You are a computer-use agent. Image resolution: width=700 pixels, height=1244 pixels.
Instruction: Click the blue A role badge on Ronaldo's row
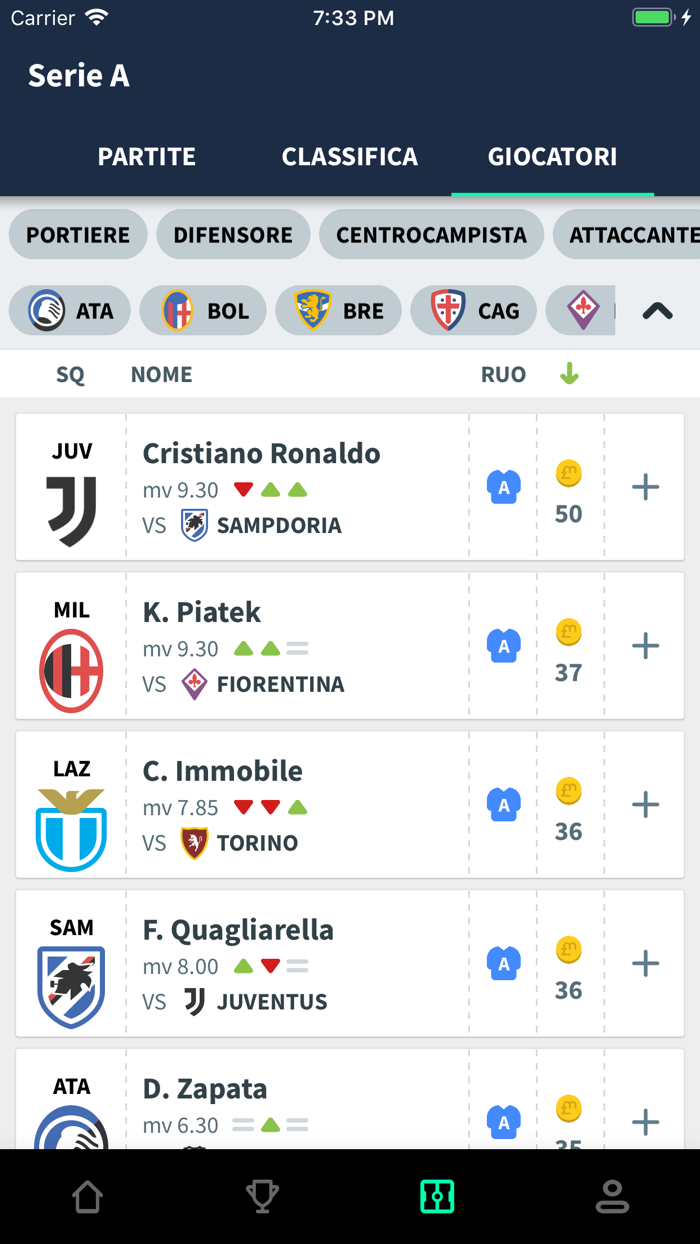coord(503,486)
